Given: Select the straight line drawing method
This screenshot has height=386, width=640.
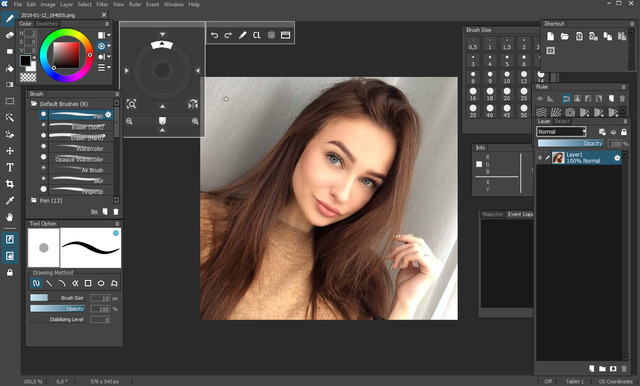Looking at the screenshot, I should [x=49, y=283].
